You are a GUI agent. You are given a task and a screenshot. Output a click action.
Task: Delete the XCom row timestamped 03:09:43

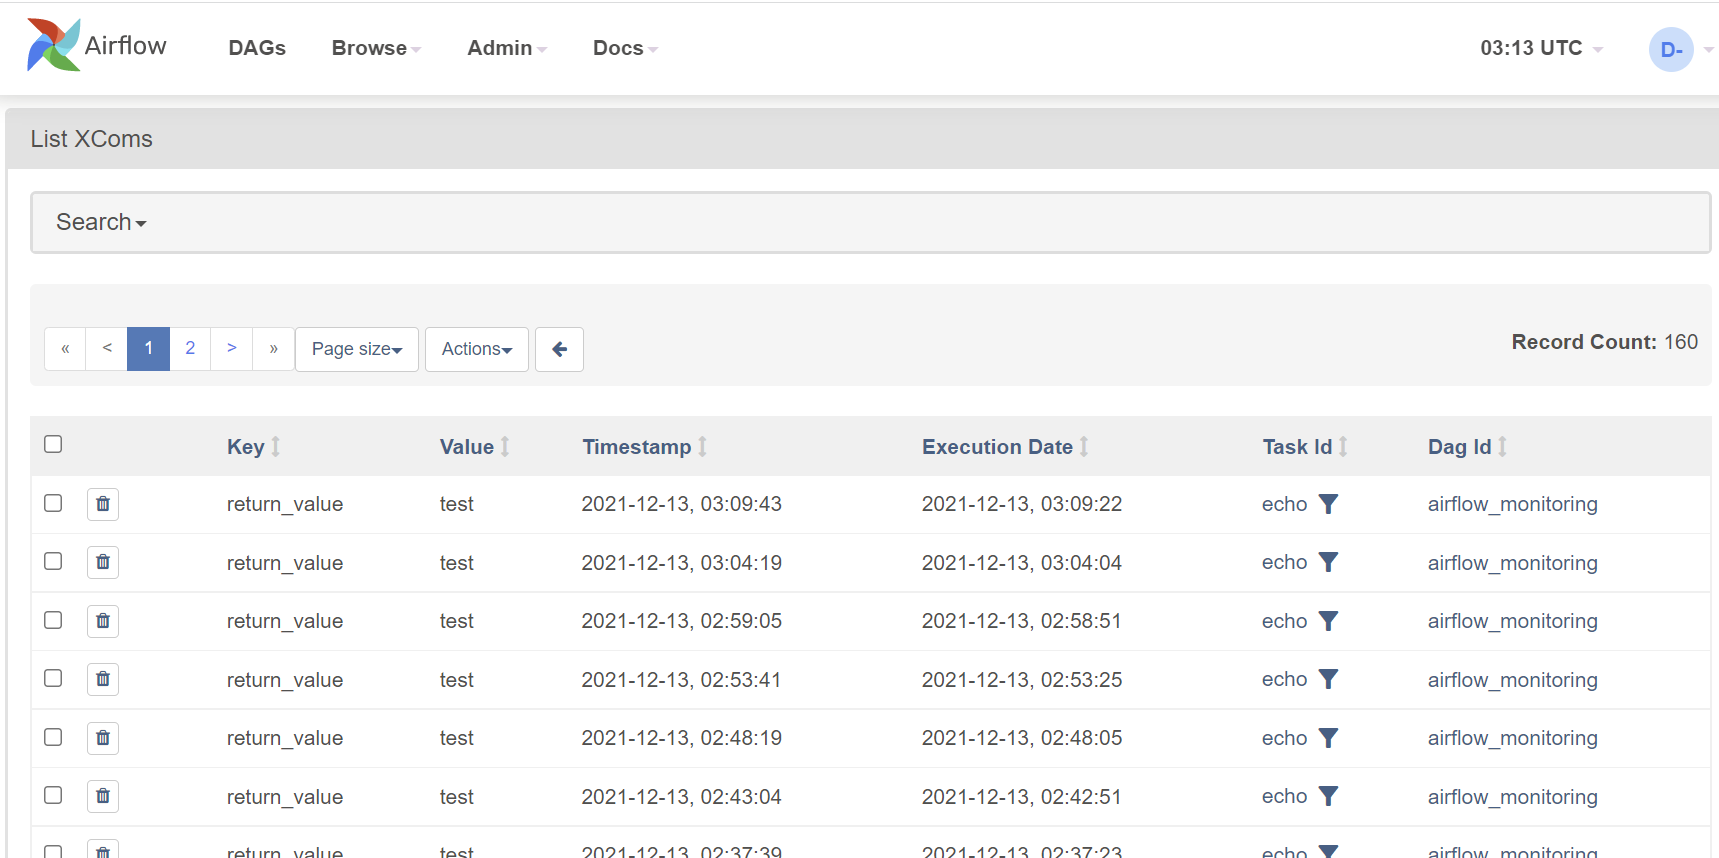103,504
